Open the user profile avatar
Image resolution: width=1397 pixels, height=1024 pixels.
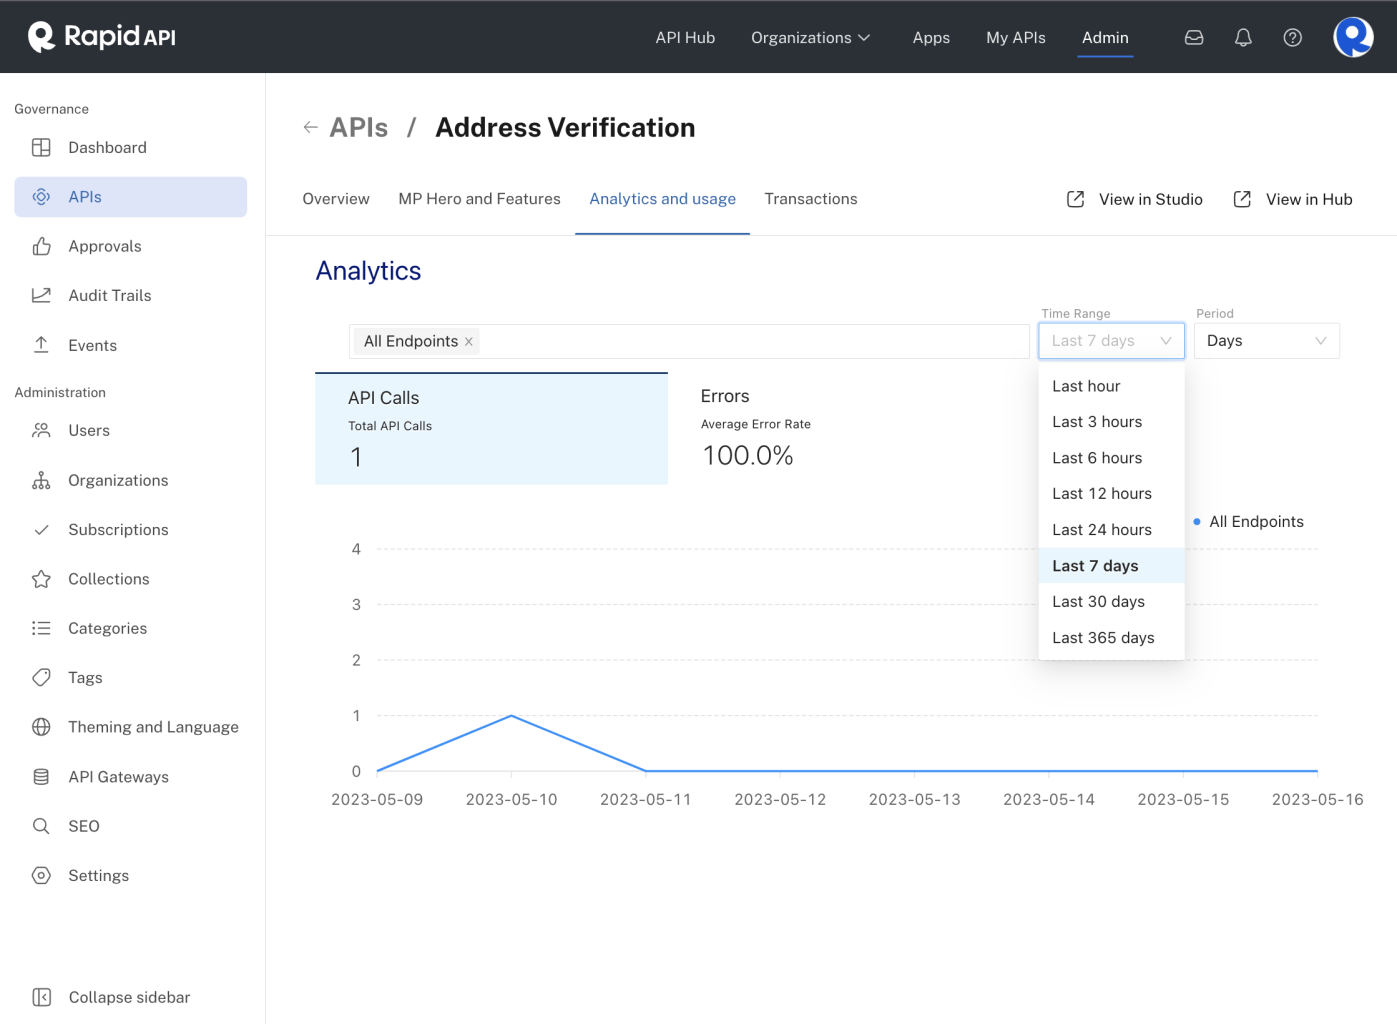click(1352, 38)
